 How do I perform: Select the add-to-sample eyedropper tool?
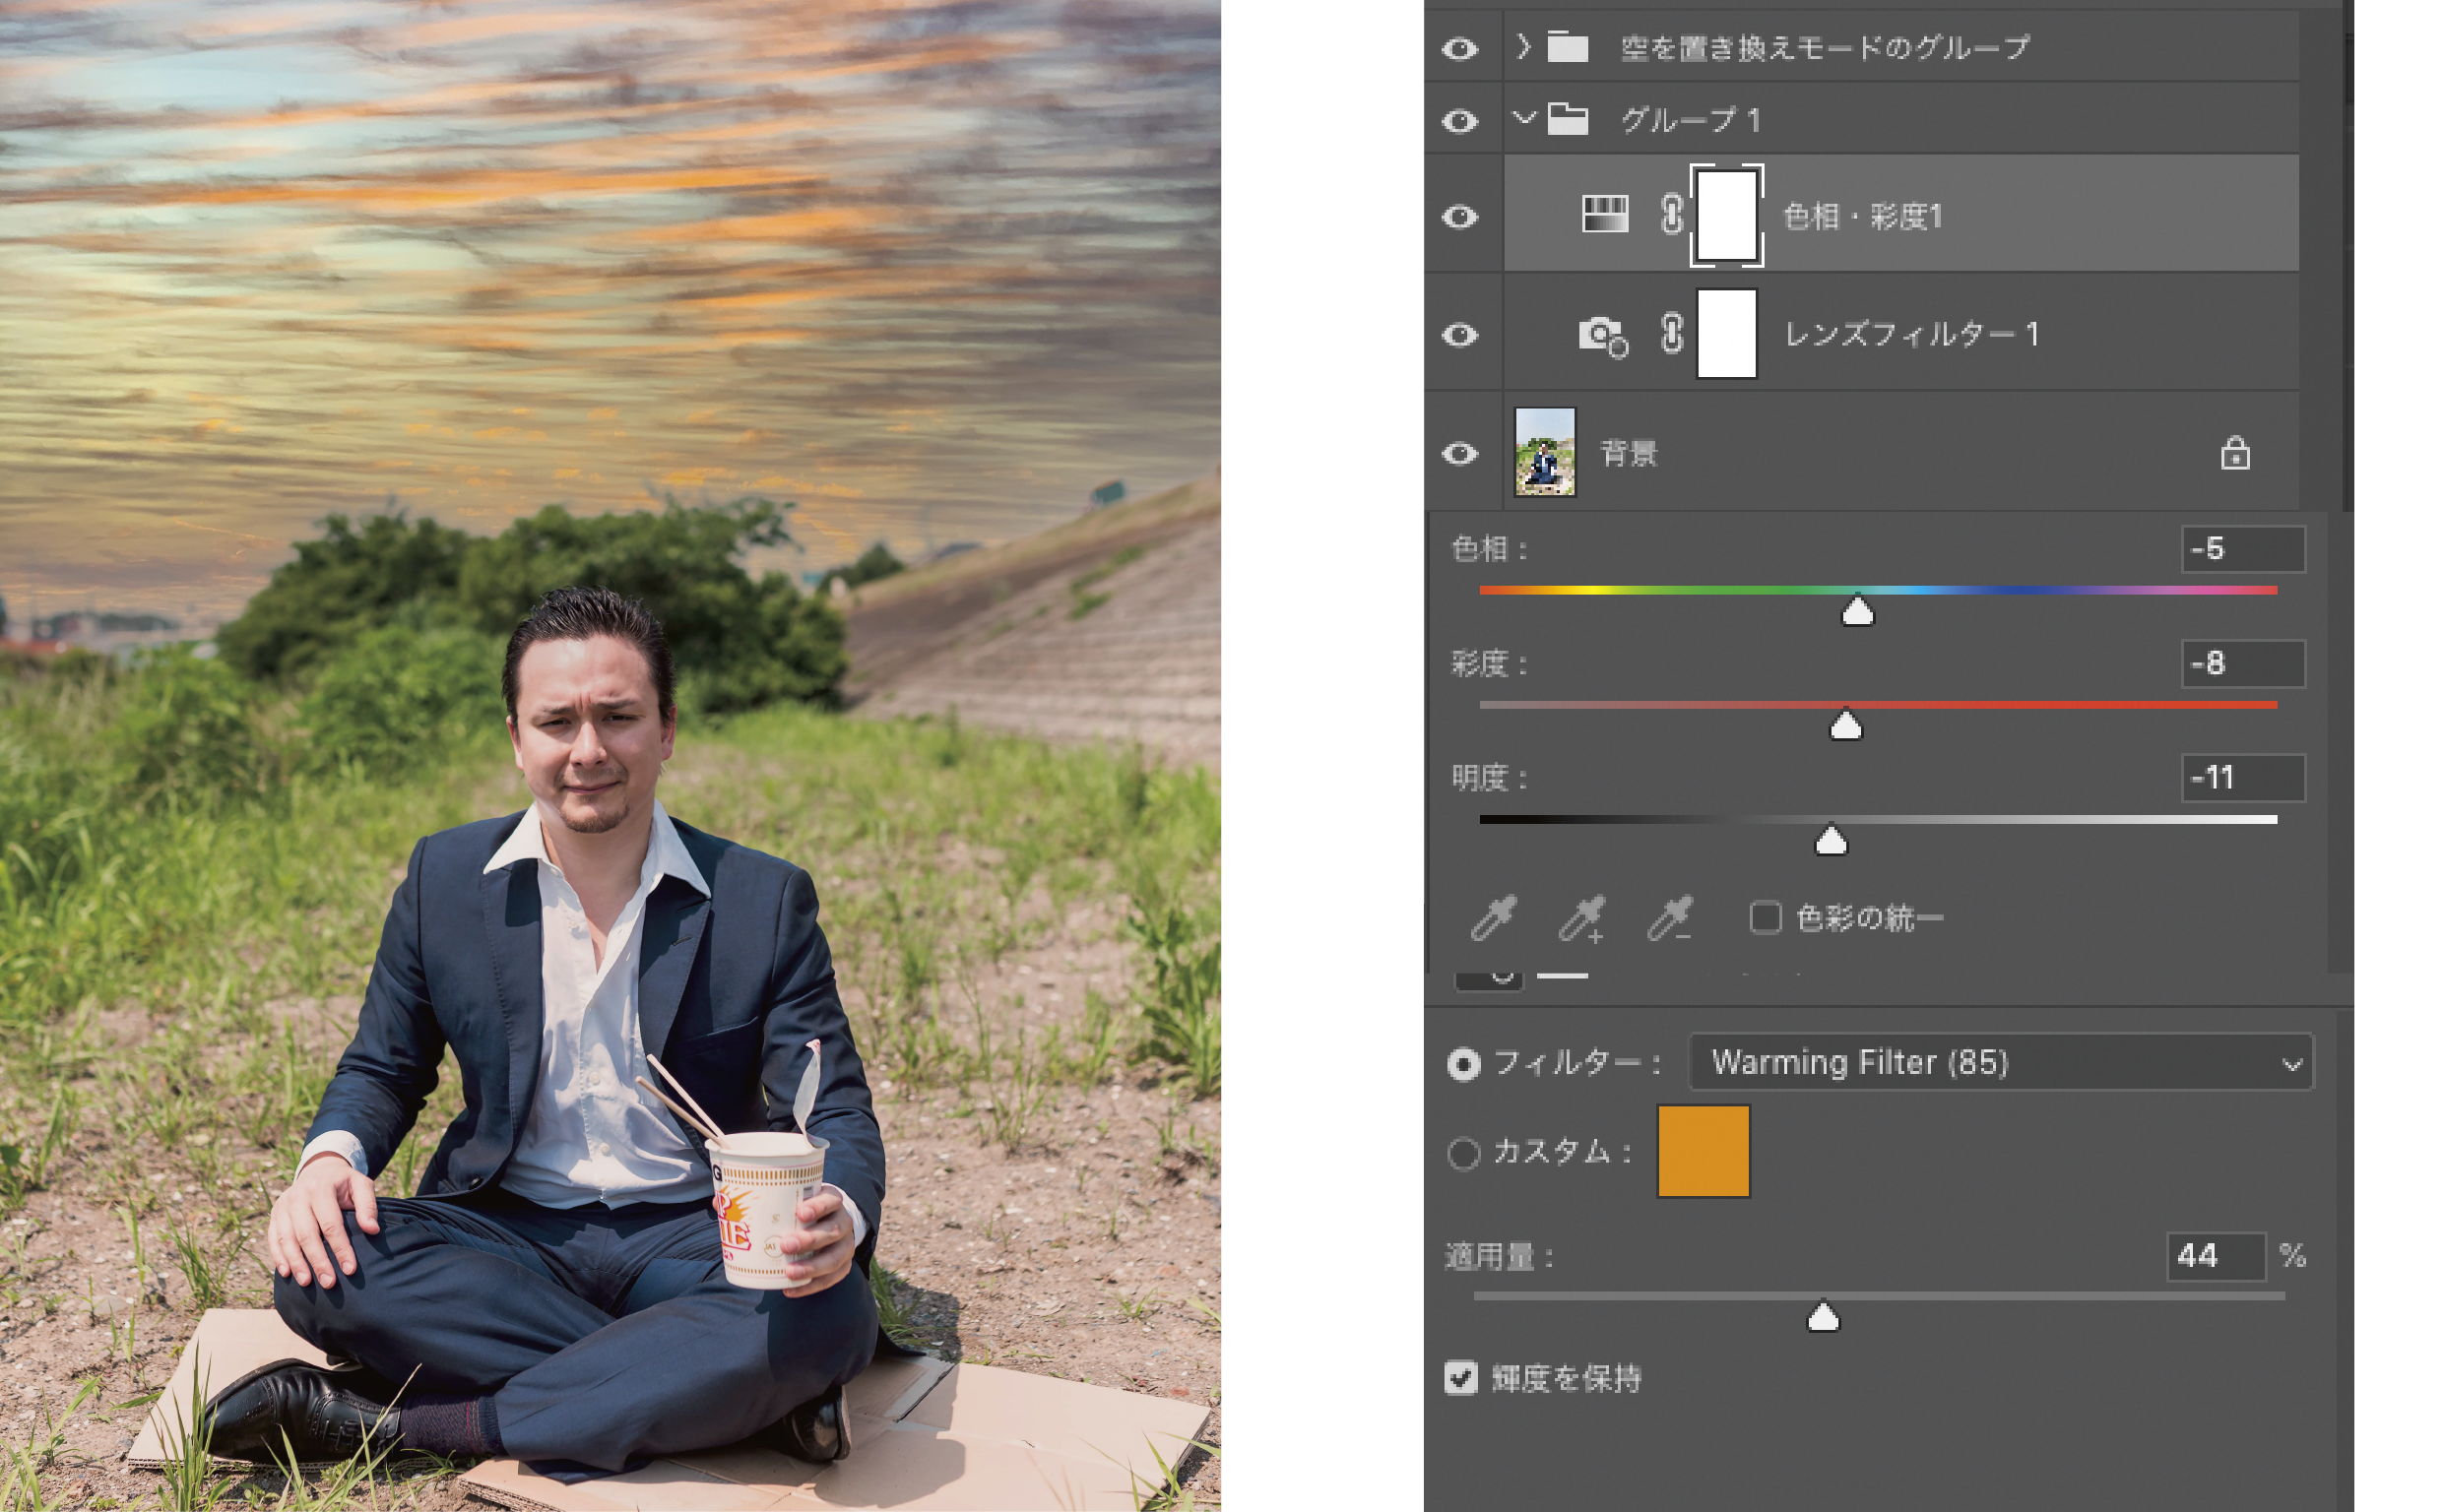click(x=1582, y=917)
